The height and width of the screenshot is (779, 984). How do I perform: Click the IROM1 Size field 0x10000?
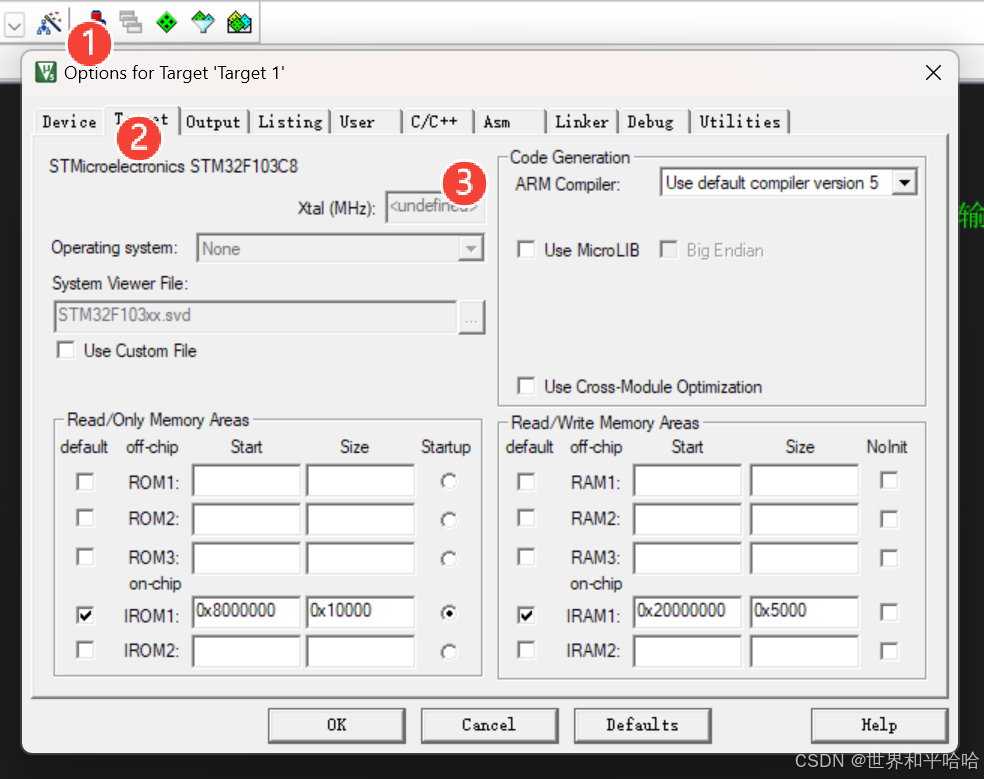361,611
